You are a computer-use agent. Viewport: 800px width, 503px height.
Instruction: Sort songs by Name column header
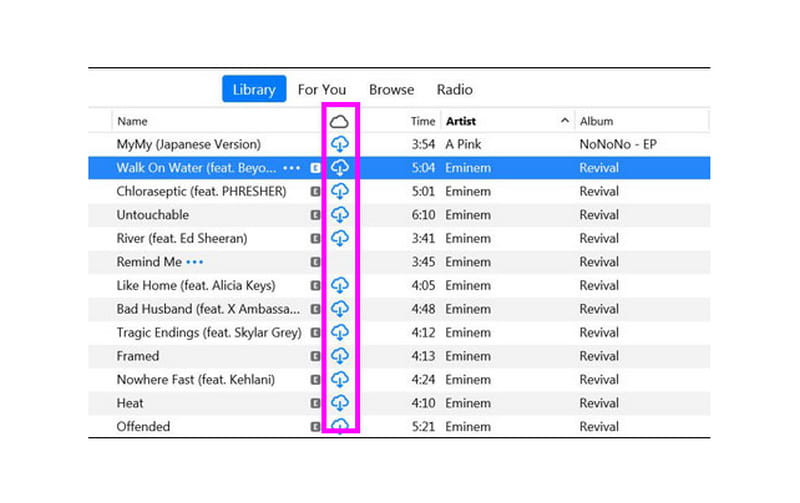point(132,121)
